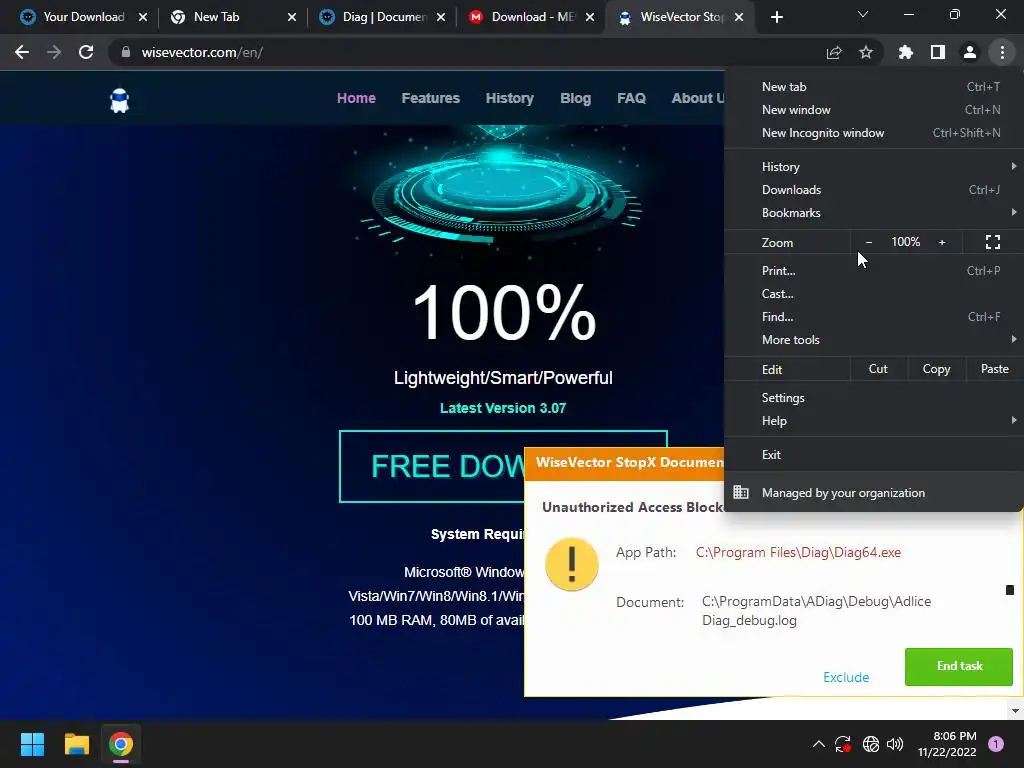Click Managed by your organization
Screen dimensions: 1024x768
pyautogui.click(x=874, y=492)
